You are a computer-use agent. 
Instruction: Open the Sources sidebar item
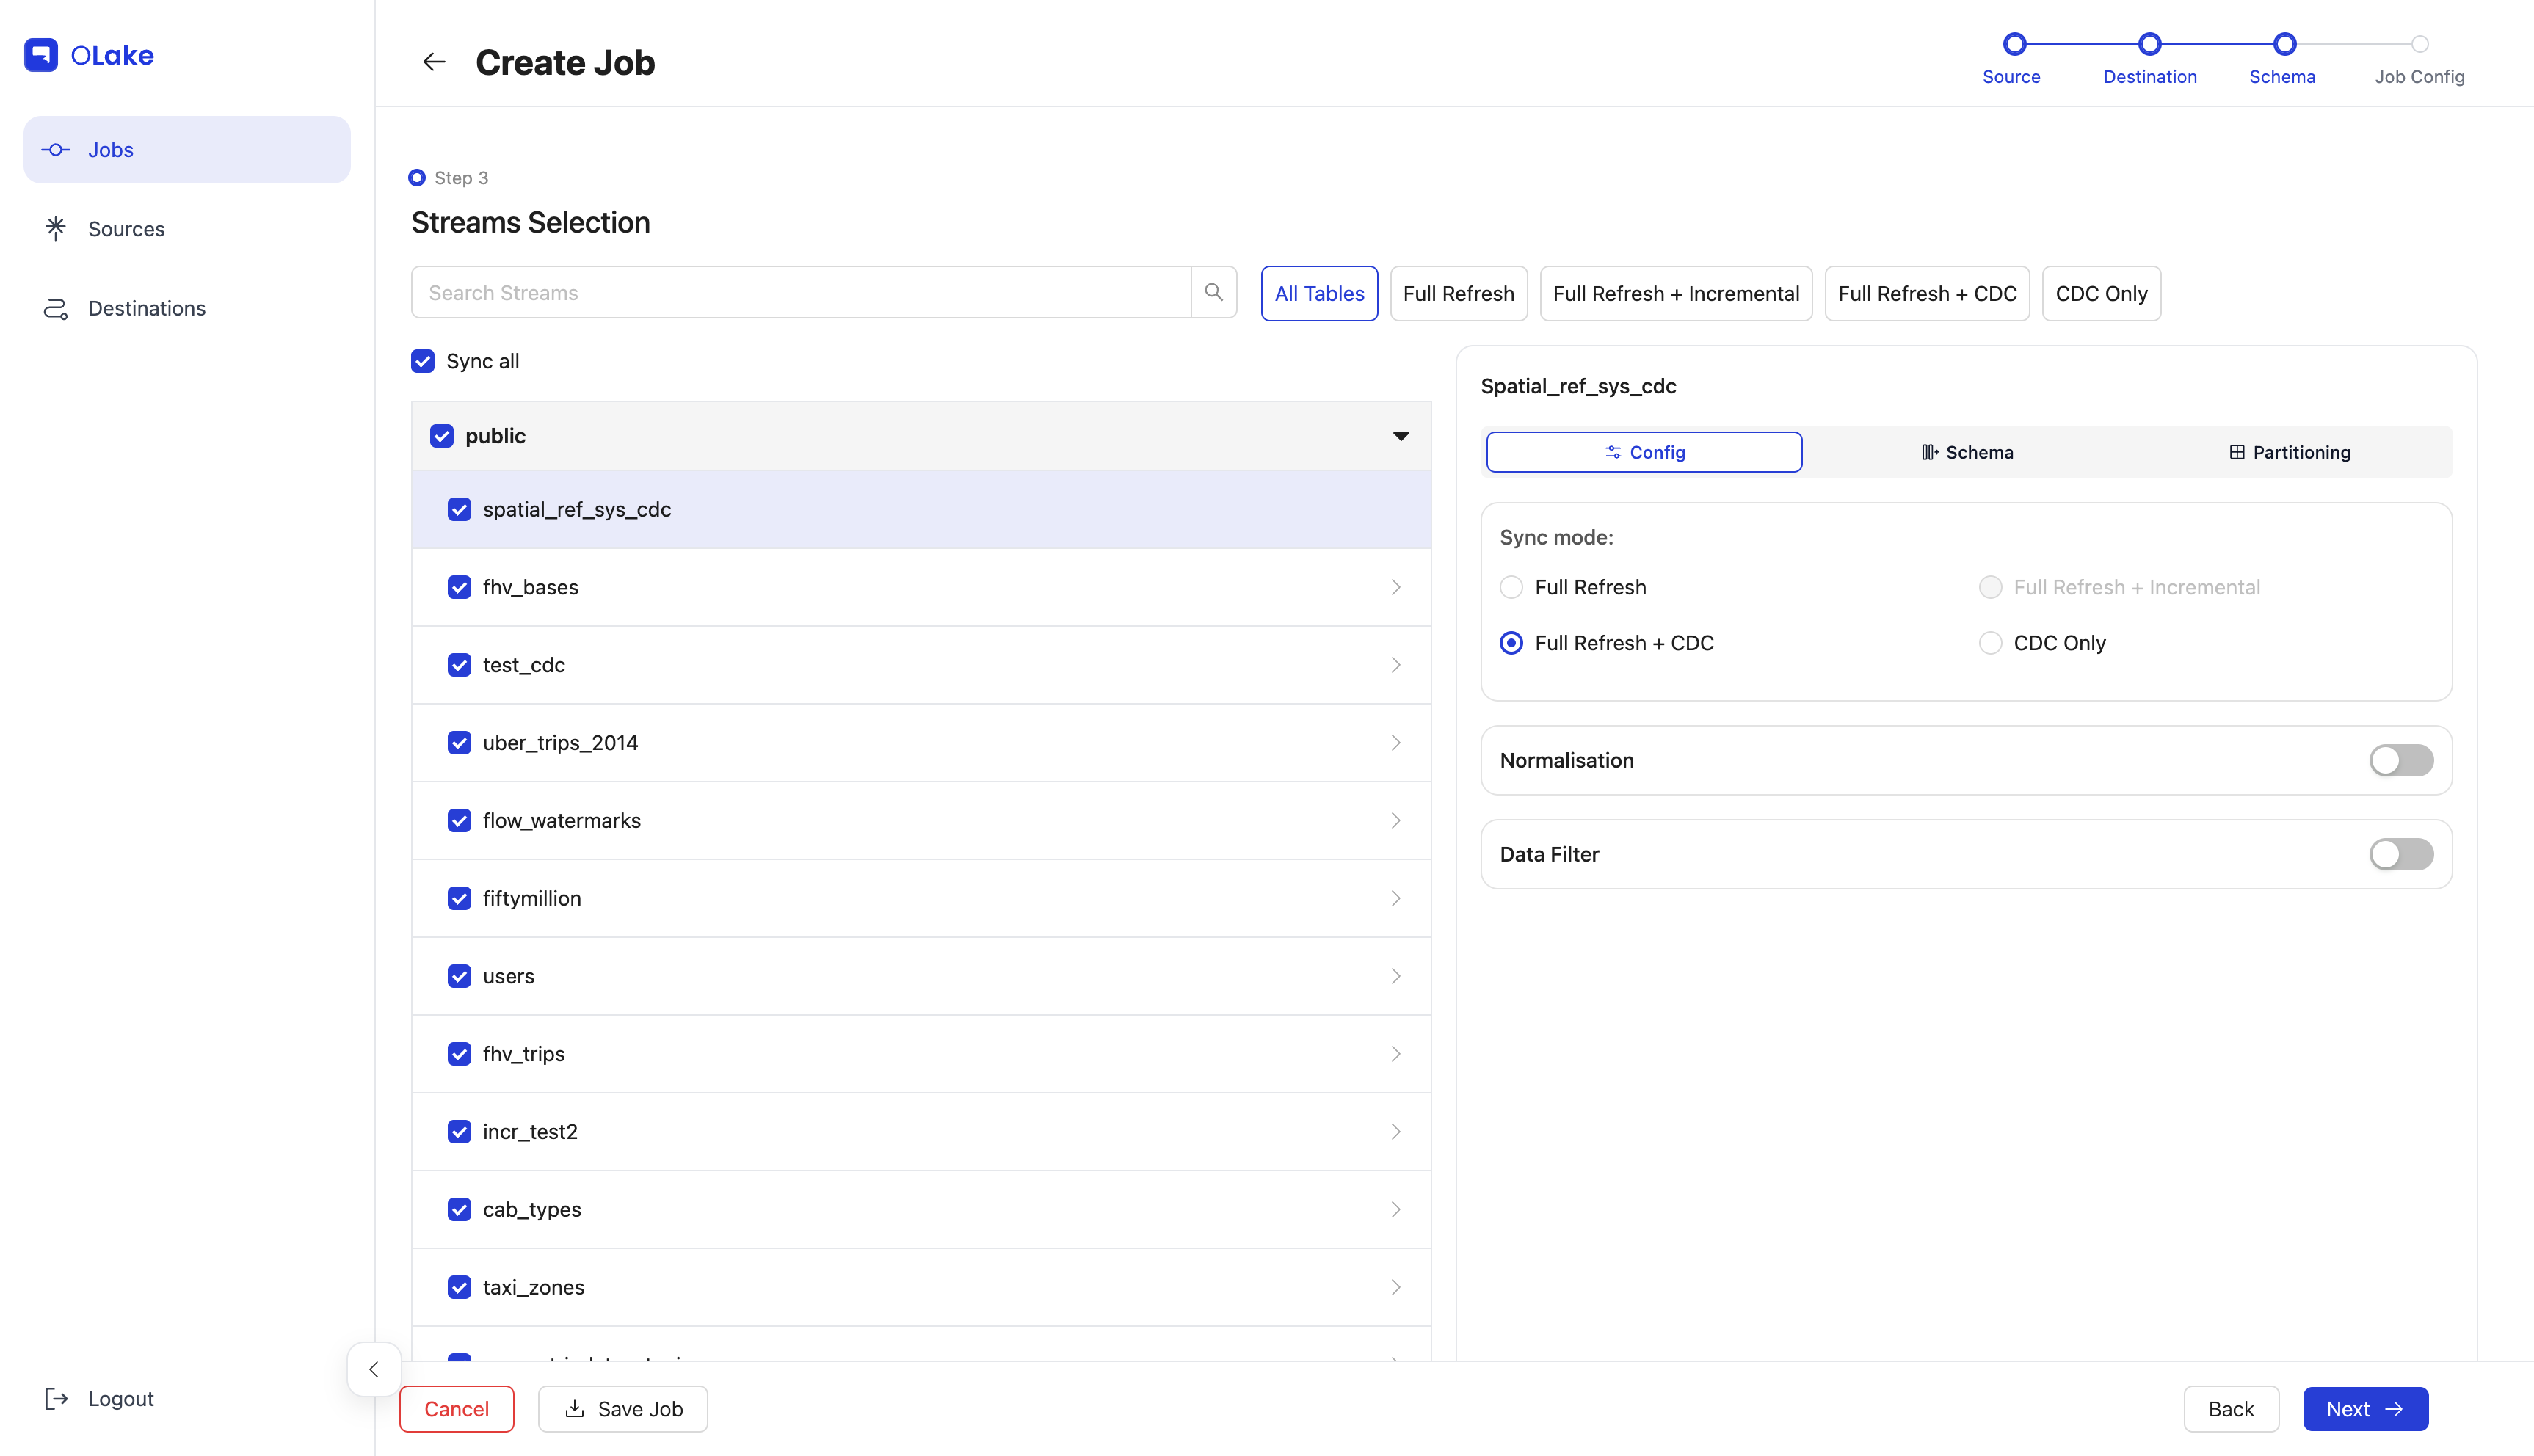click(187, 229)
